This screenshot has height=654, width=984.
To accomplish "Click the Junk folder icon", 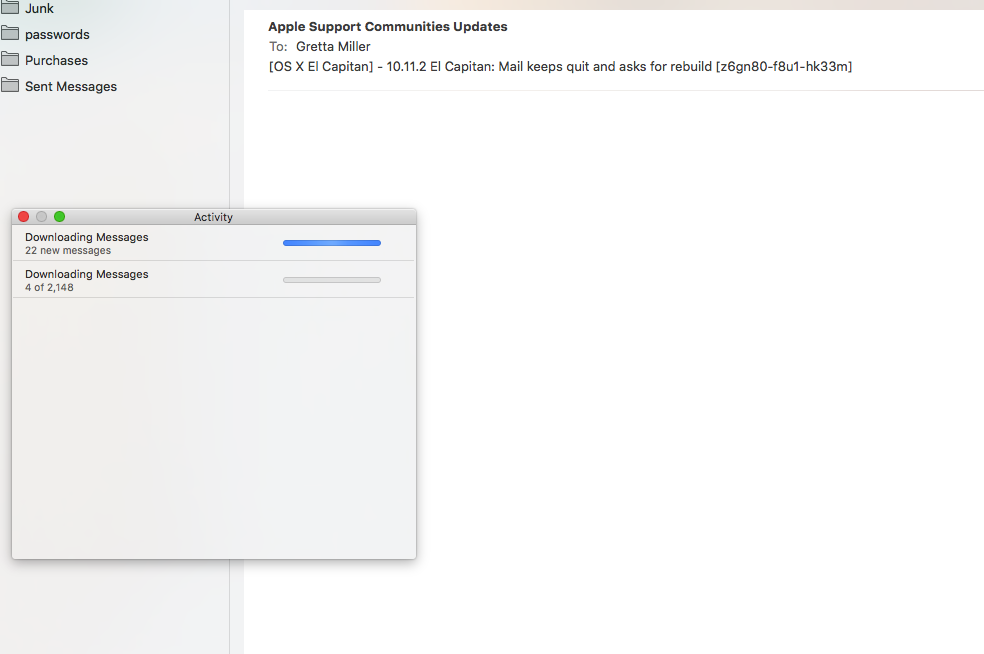I will pyautogui.click(x=10, y=7).
